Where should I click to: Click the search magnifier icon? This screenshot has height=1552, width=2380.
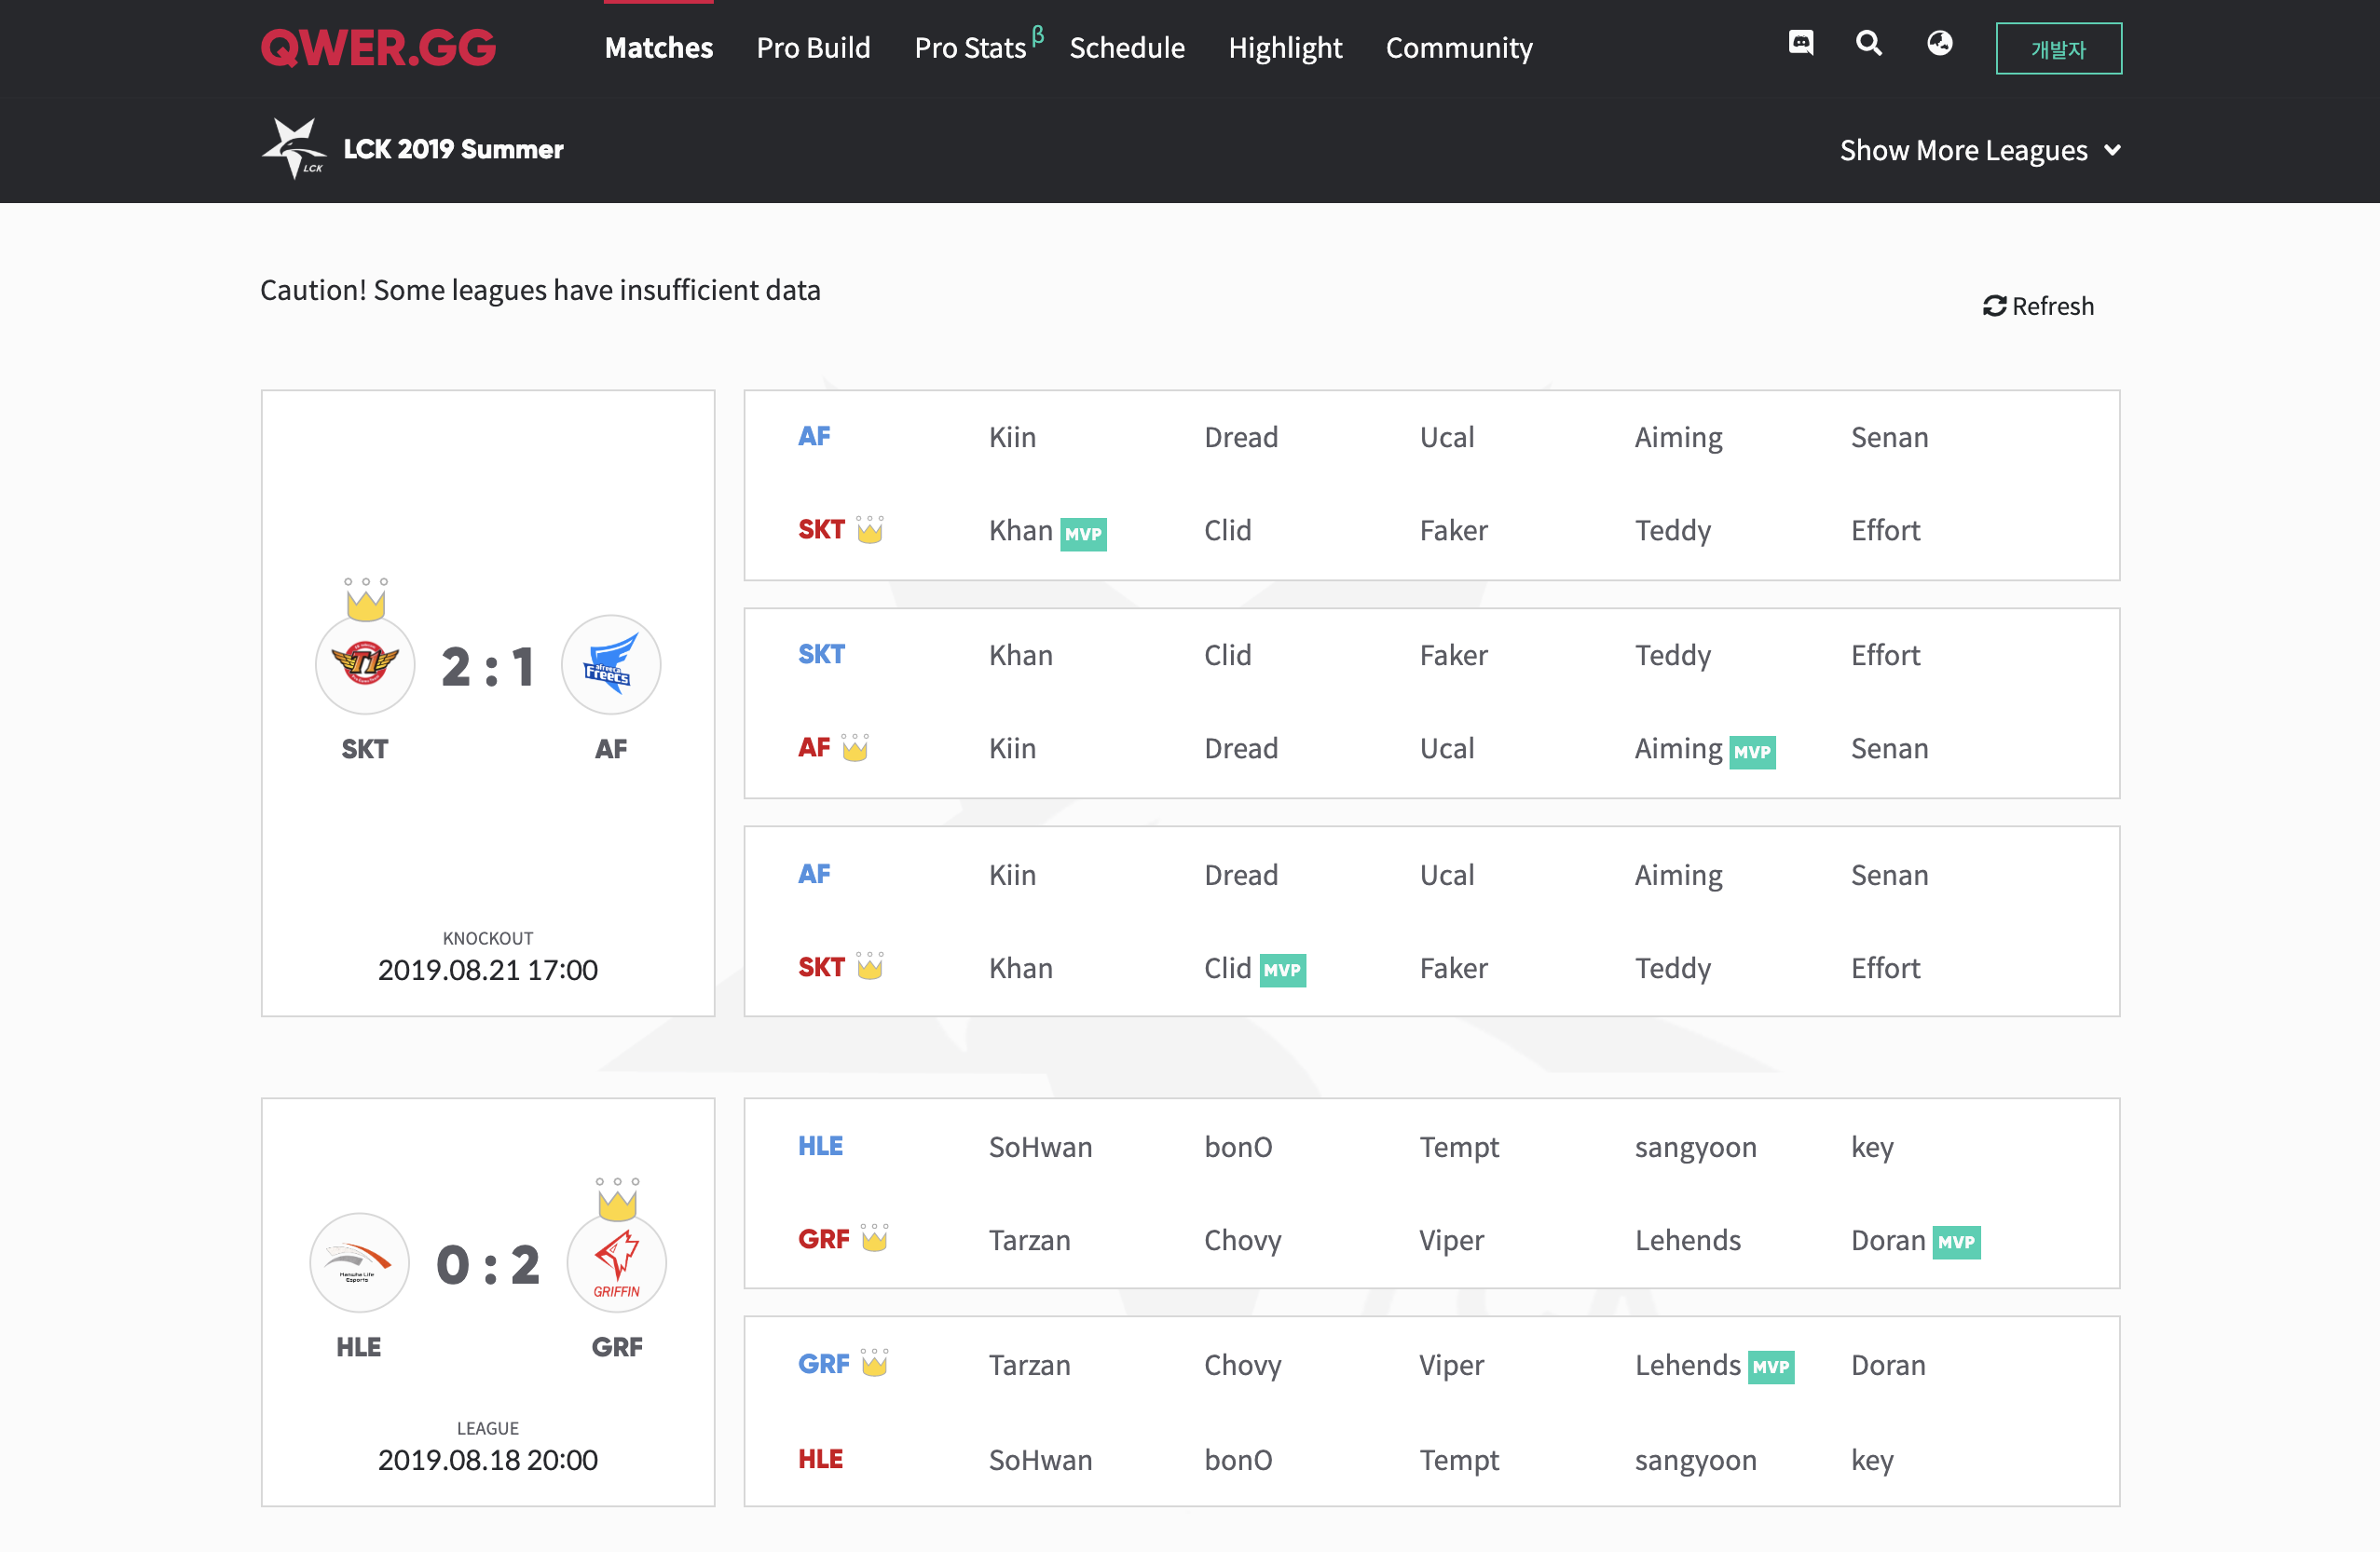click(x=1868, y=43)
